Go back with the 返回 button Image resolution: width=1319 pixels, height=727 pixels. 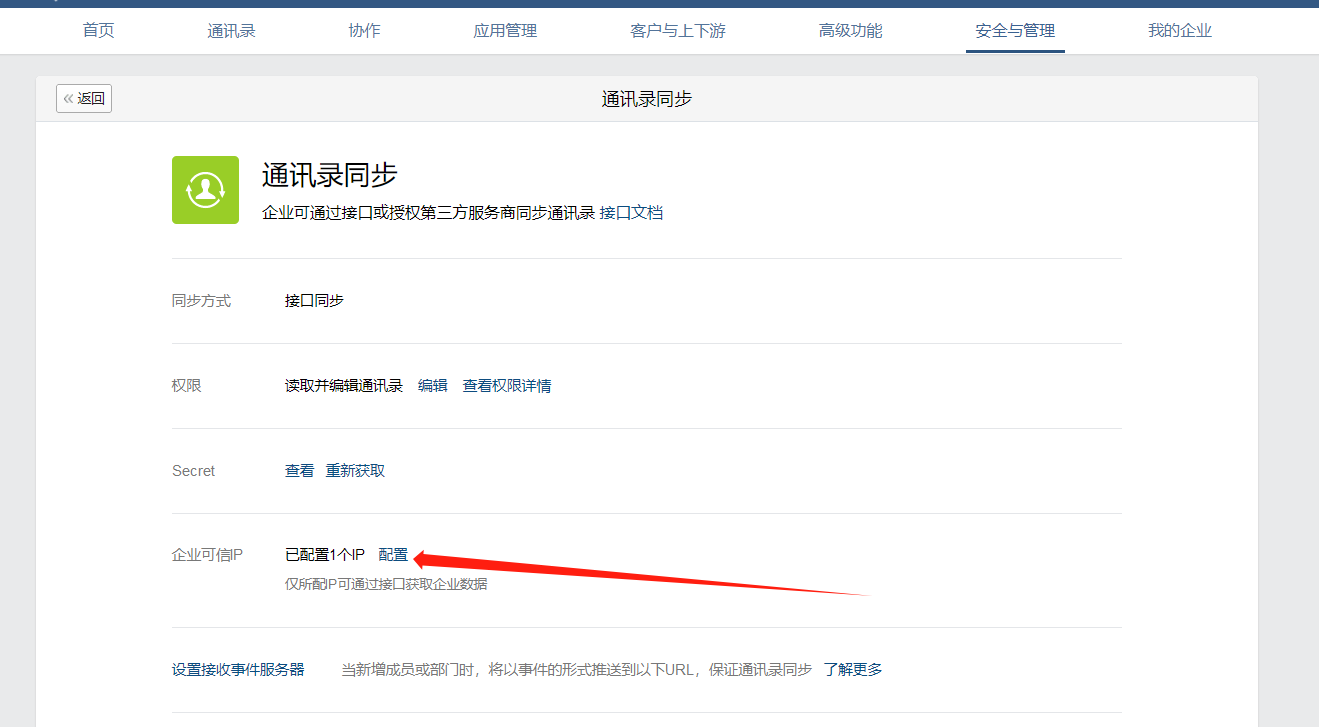click(84, 98)
